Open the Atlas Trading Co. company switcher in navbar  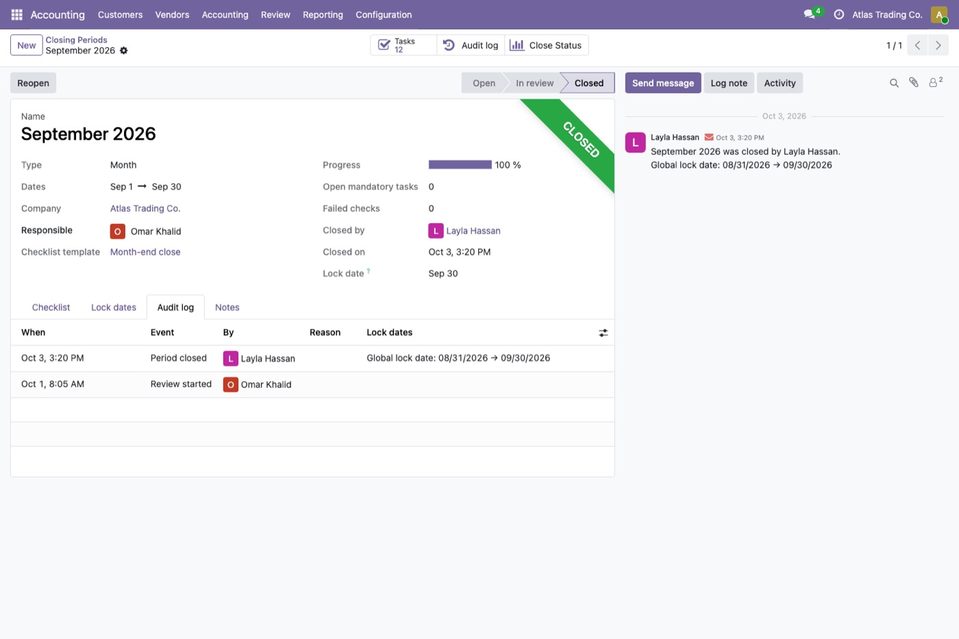pyautogui.click(x=887, y=15)
